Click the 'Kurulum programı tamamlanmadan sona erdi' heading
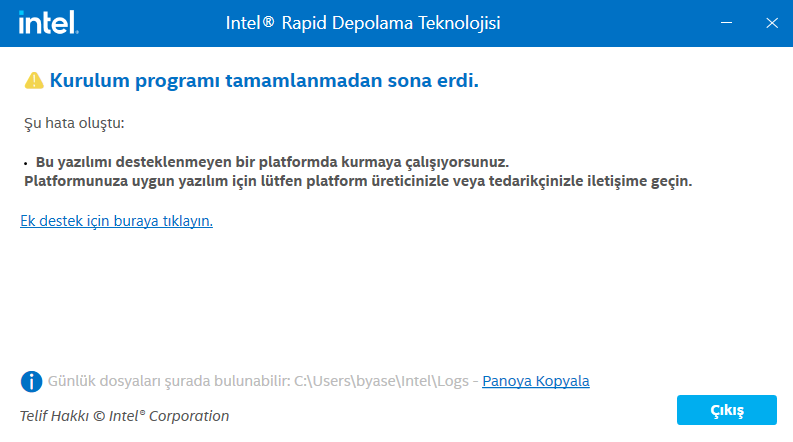This screenshot has width=793, height=442. [264, 80]
